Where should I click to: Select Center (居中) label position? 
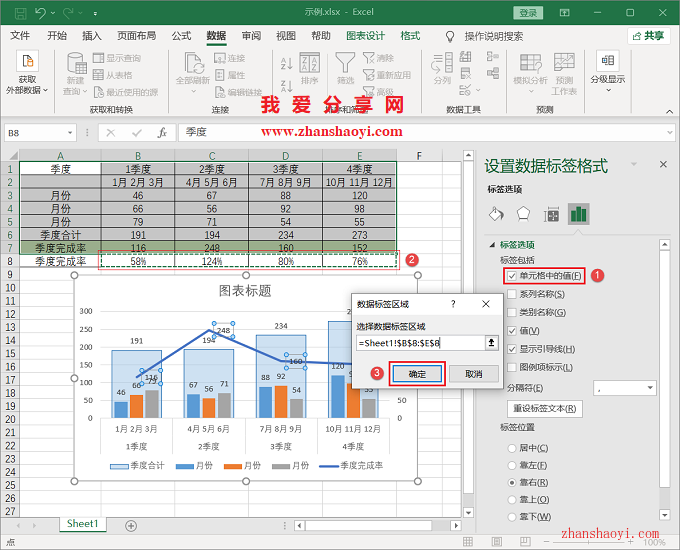tap(512, 448)
